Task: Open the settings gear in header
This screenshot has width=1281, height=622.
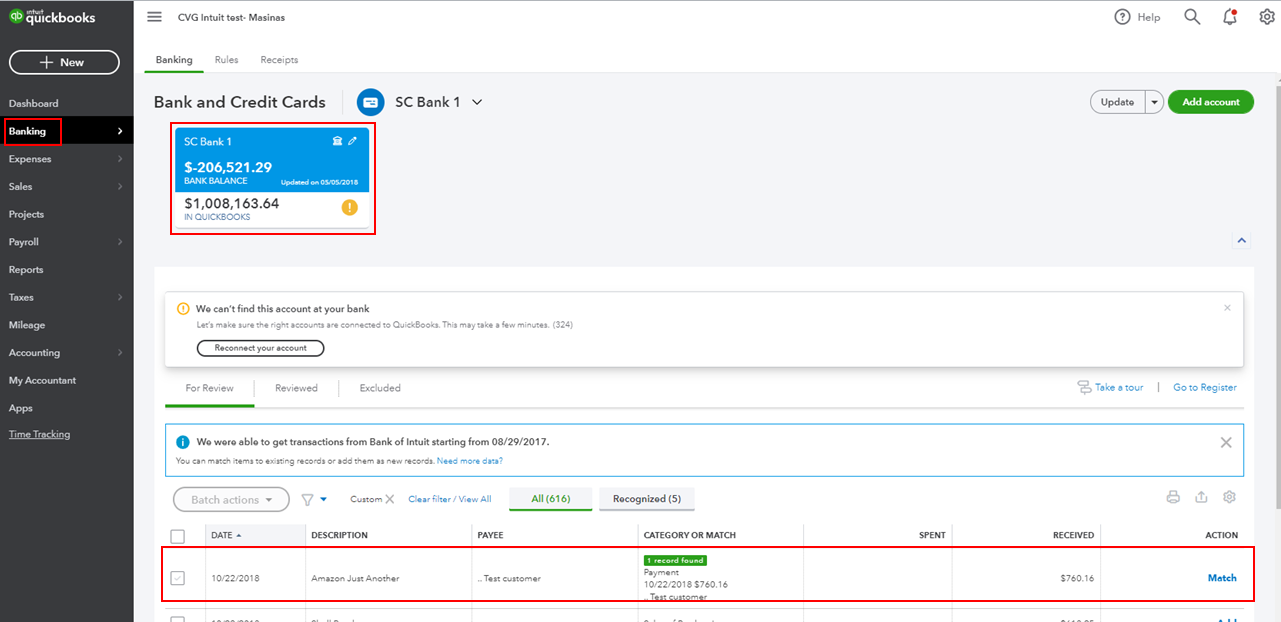Action: [x=1267, y=17]
